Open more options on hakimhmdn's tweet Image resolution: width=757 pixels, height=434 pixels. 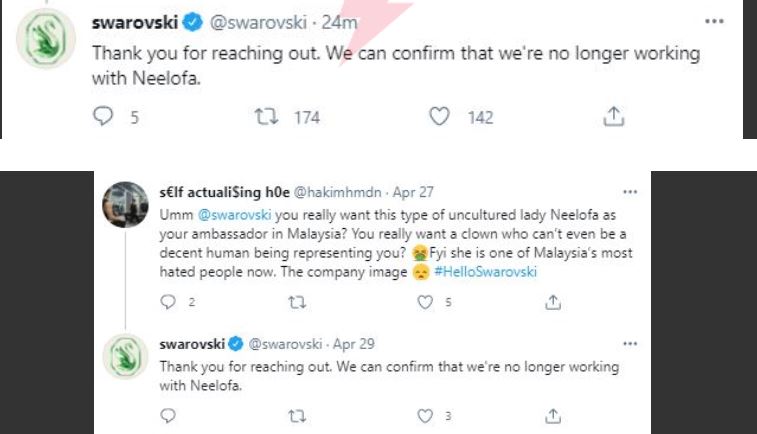(629, 190)
